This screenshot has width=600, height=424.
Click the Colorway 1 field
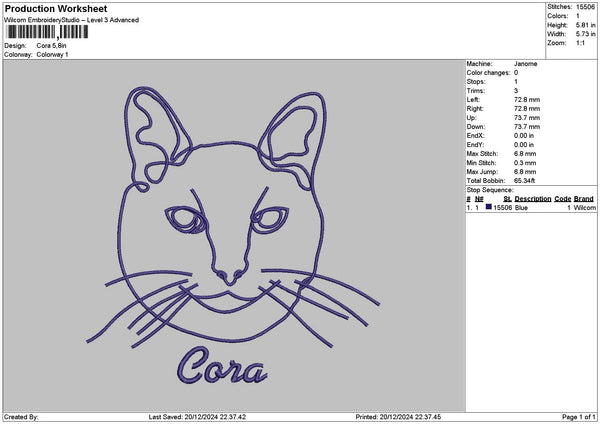52,54
